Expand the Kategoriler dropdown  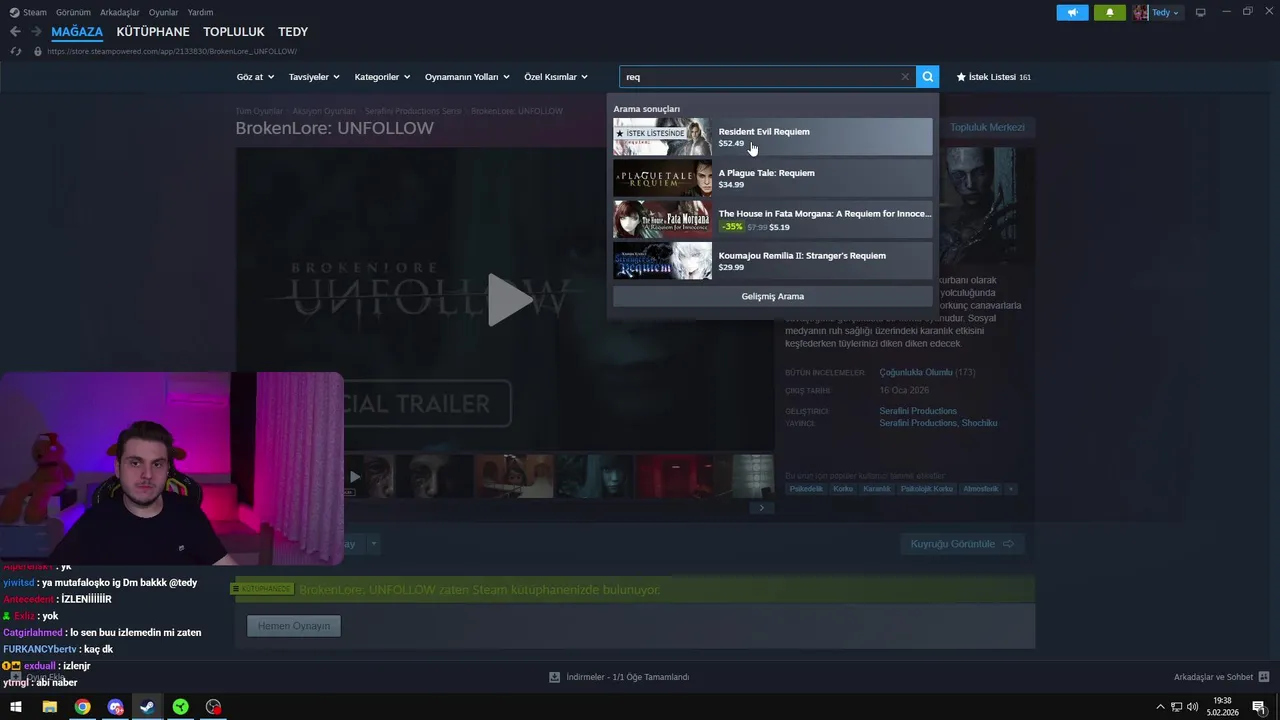click(x=383, y=77)
